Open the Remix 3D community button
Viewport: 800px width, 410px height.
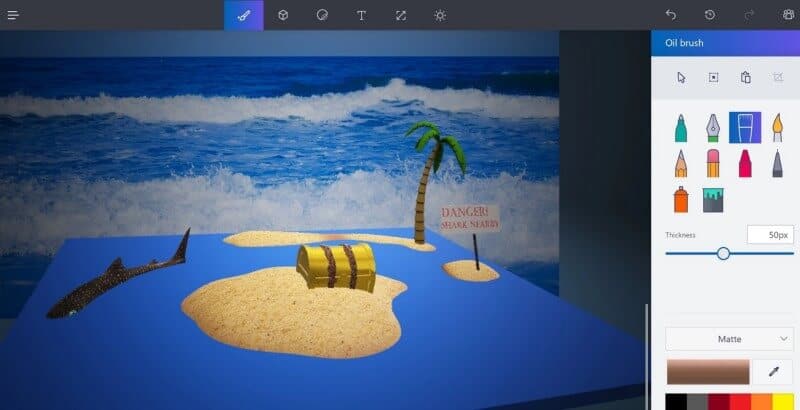[x=788, y=15]
